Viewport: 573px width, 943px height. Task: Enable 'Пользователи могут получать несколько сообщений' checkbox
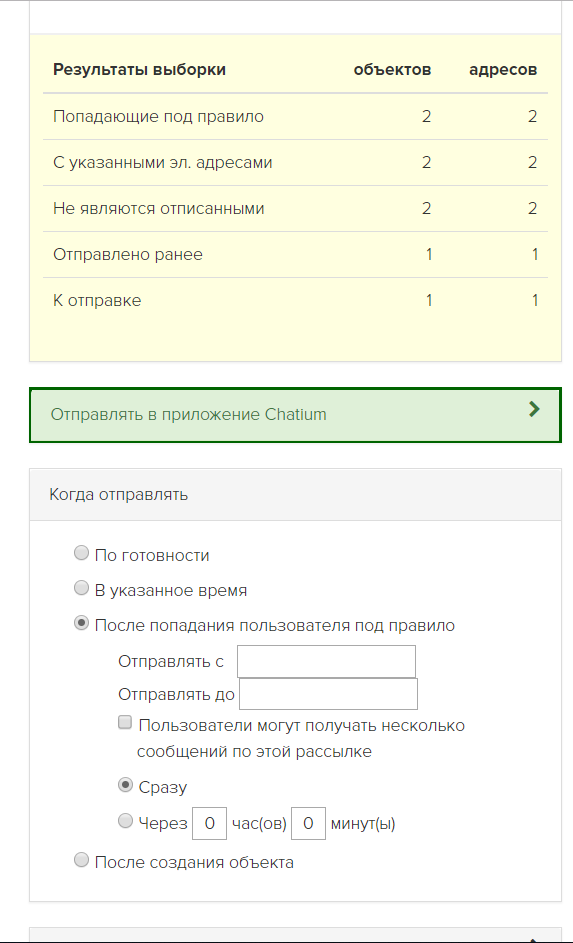(x=125, y=722)
